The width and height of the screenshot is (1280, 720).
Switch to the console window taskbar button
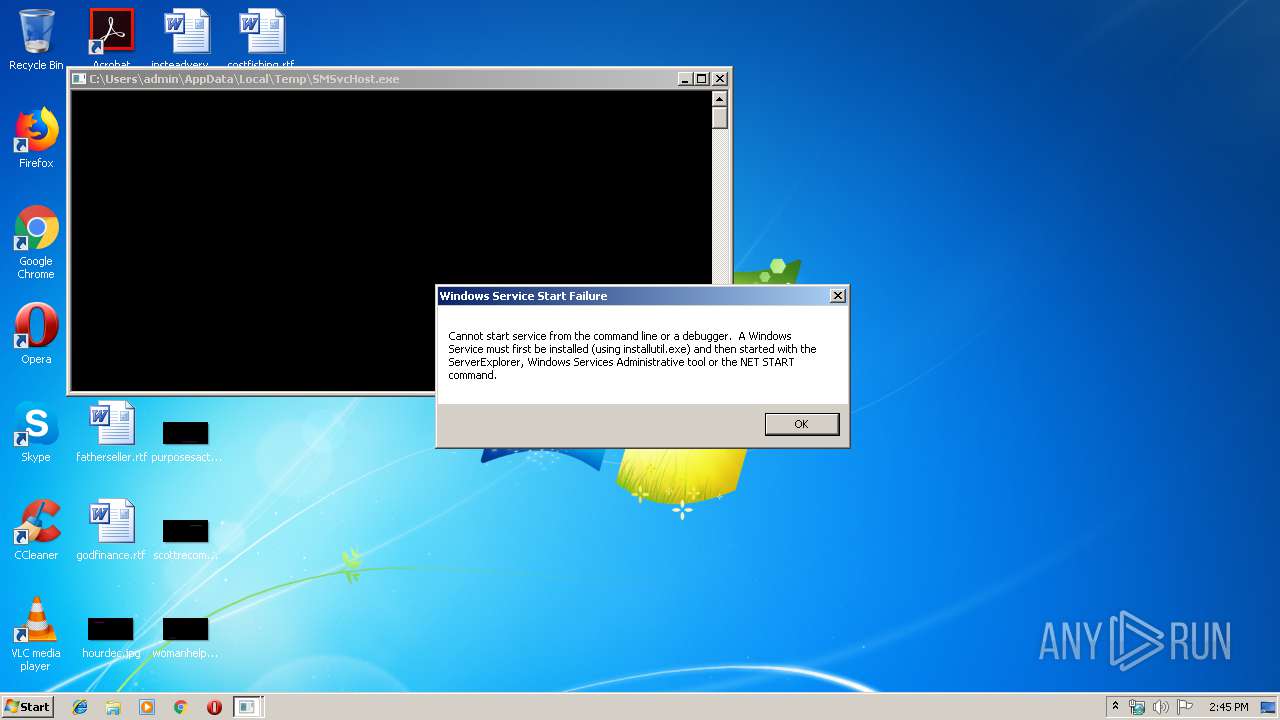point(247,707)
